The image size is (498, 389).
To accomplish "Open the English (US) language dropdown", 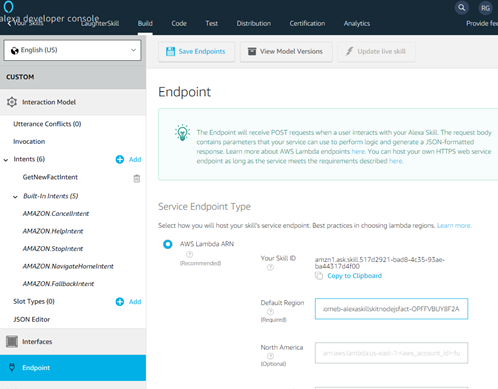I will pyautogui.click(x=72, y=50).
